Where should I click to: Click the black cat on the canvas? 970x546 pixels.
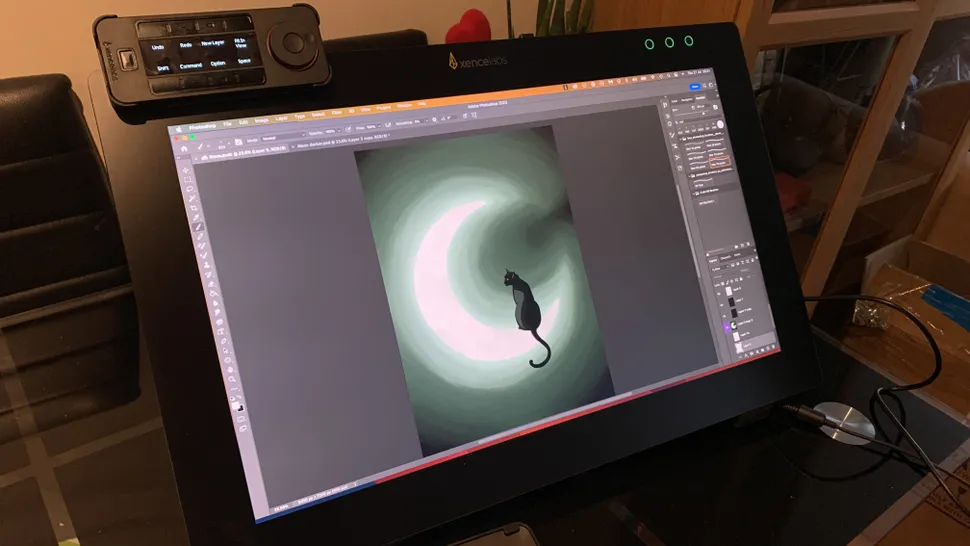(x=525, y=308)
